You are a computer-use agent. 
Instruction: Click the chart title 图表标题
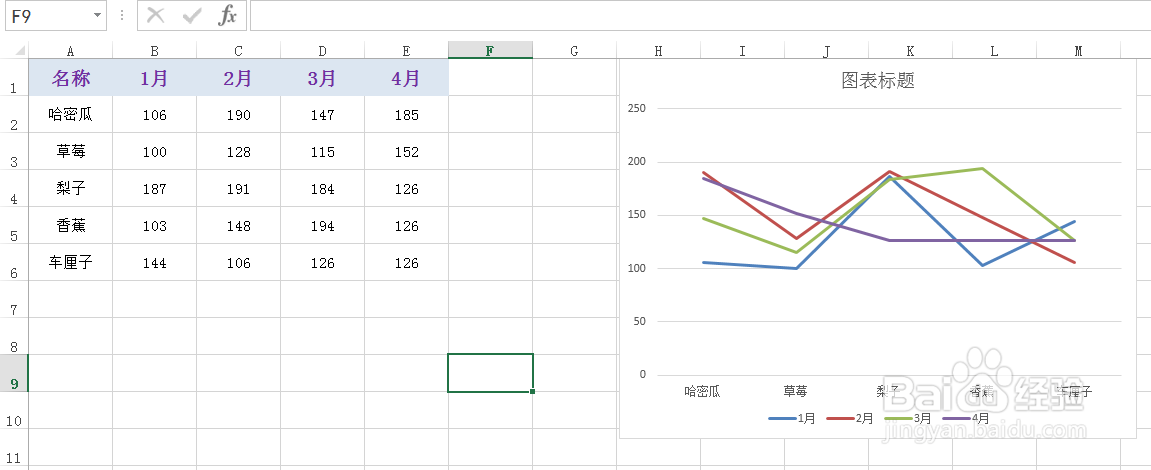(x=877, y=81)
